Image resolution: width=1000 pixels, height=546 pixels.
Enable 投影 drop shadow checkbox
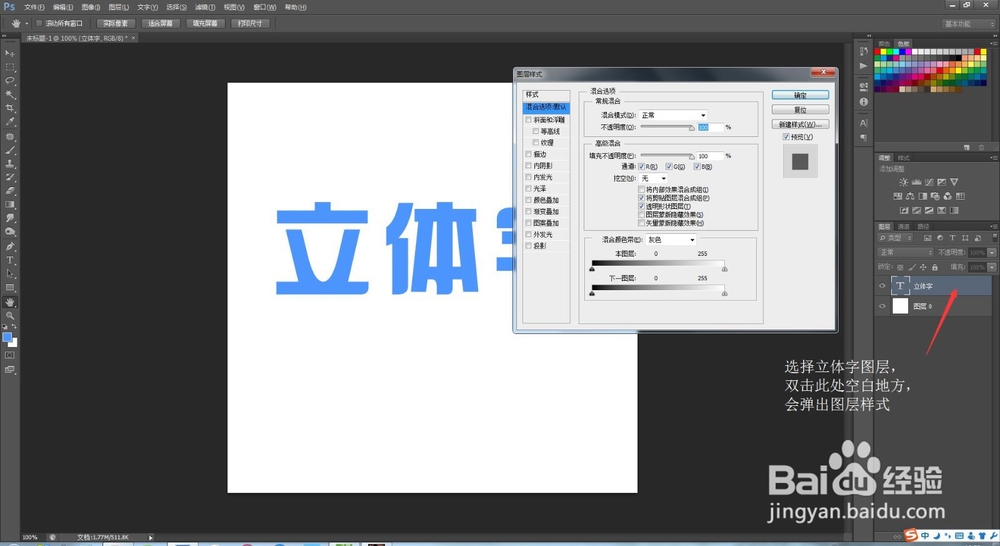(528, 246)
